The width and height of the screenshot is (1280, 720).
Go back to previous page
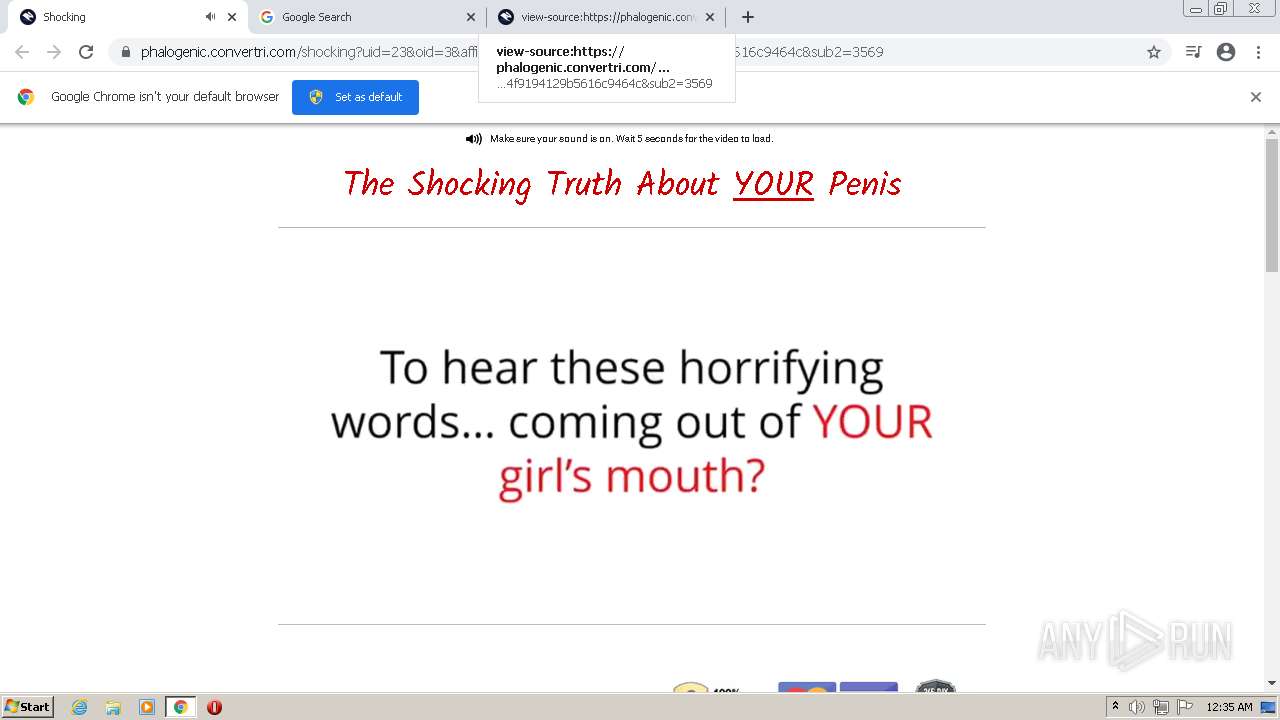pos(22,52)
